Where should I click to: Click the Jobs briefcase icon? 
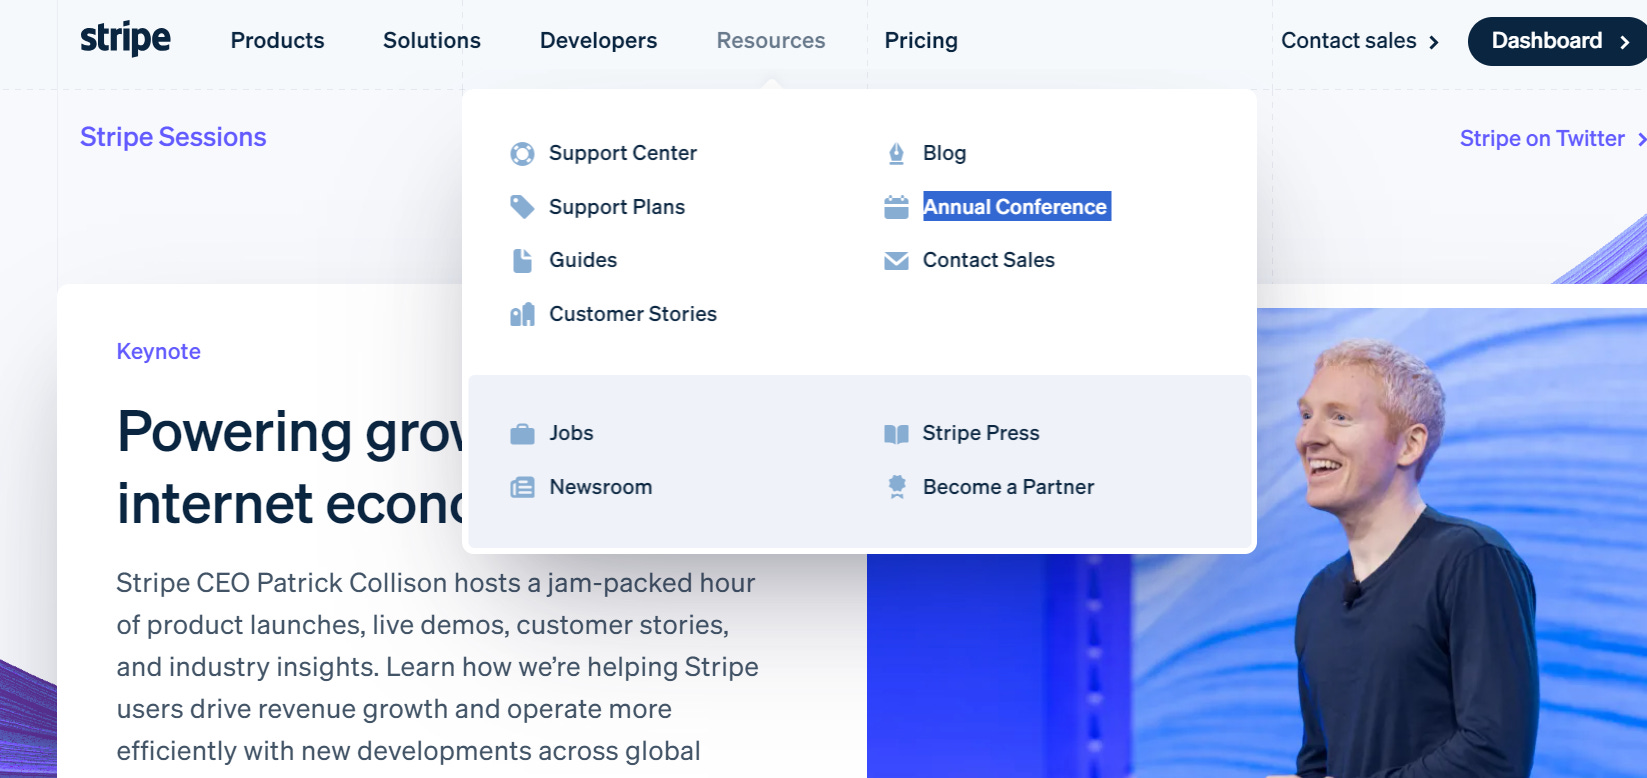point(522,434)
